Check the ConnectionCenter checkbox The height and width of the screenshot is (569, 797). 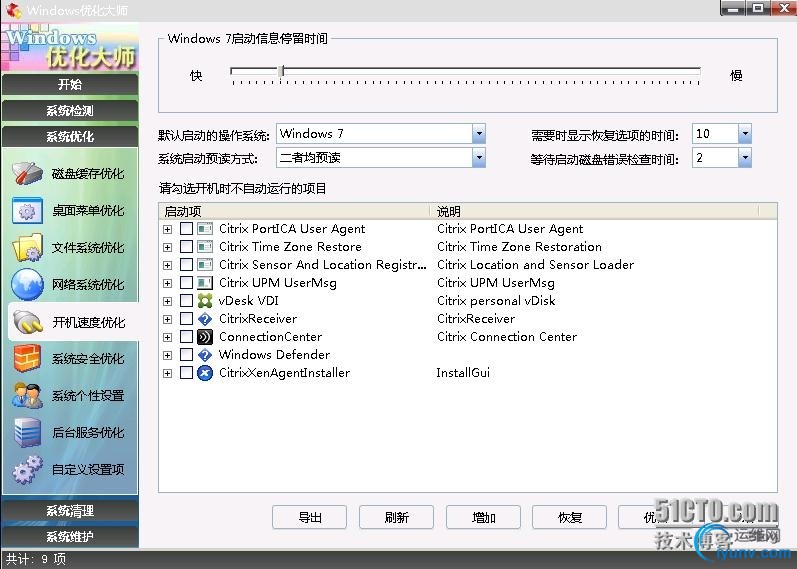[x=187, y=337]
